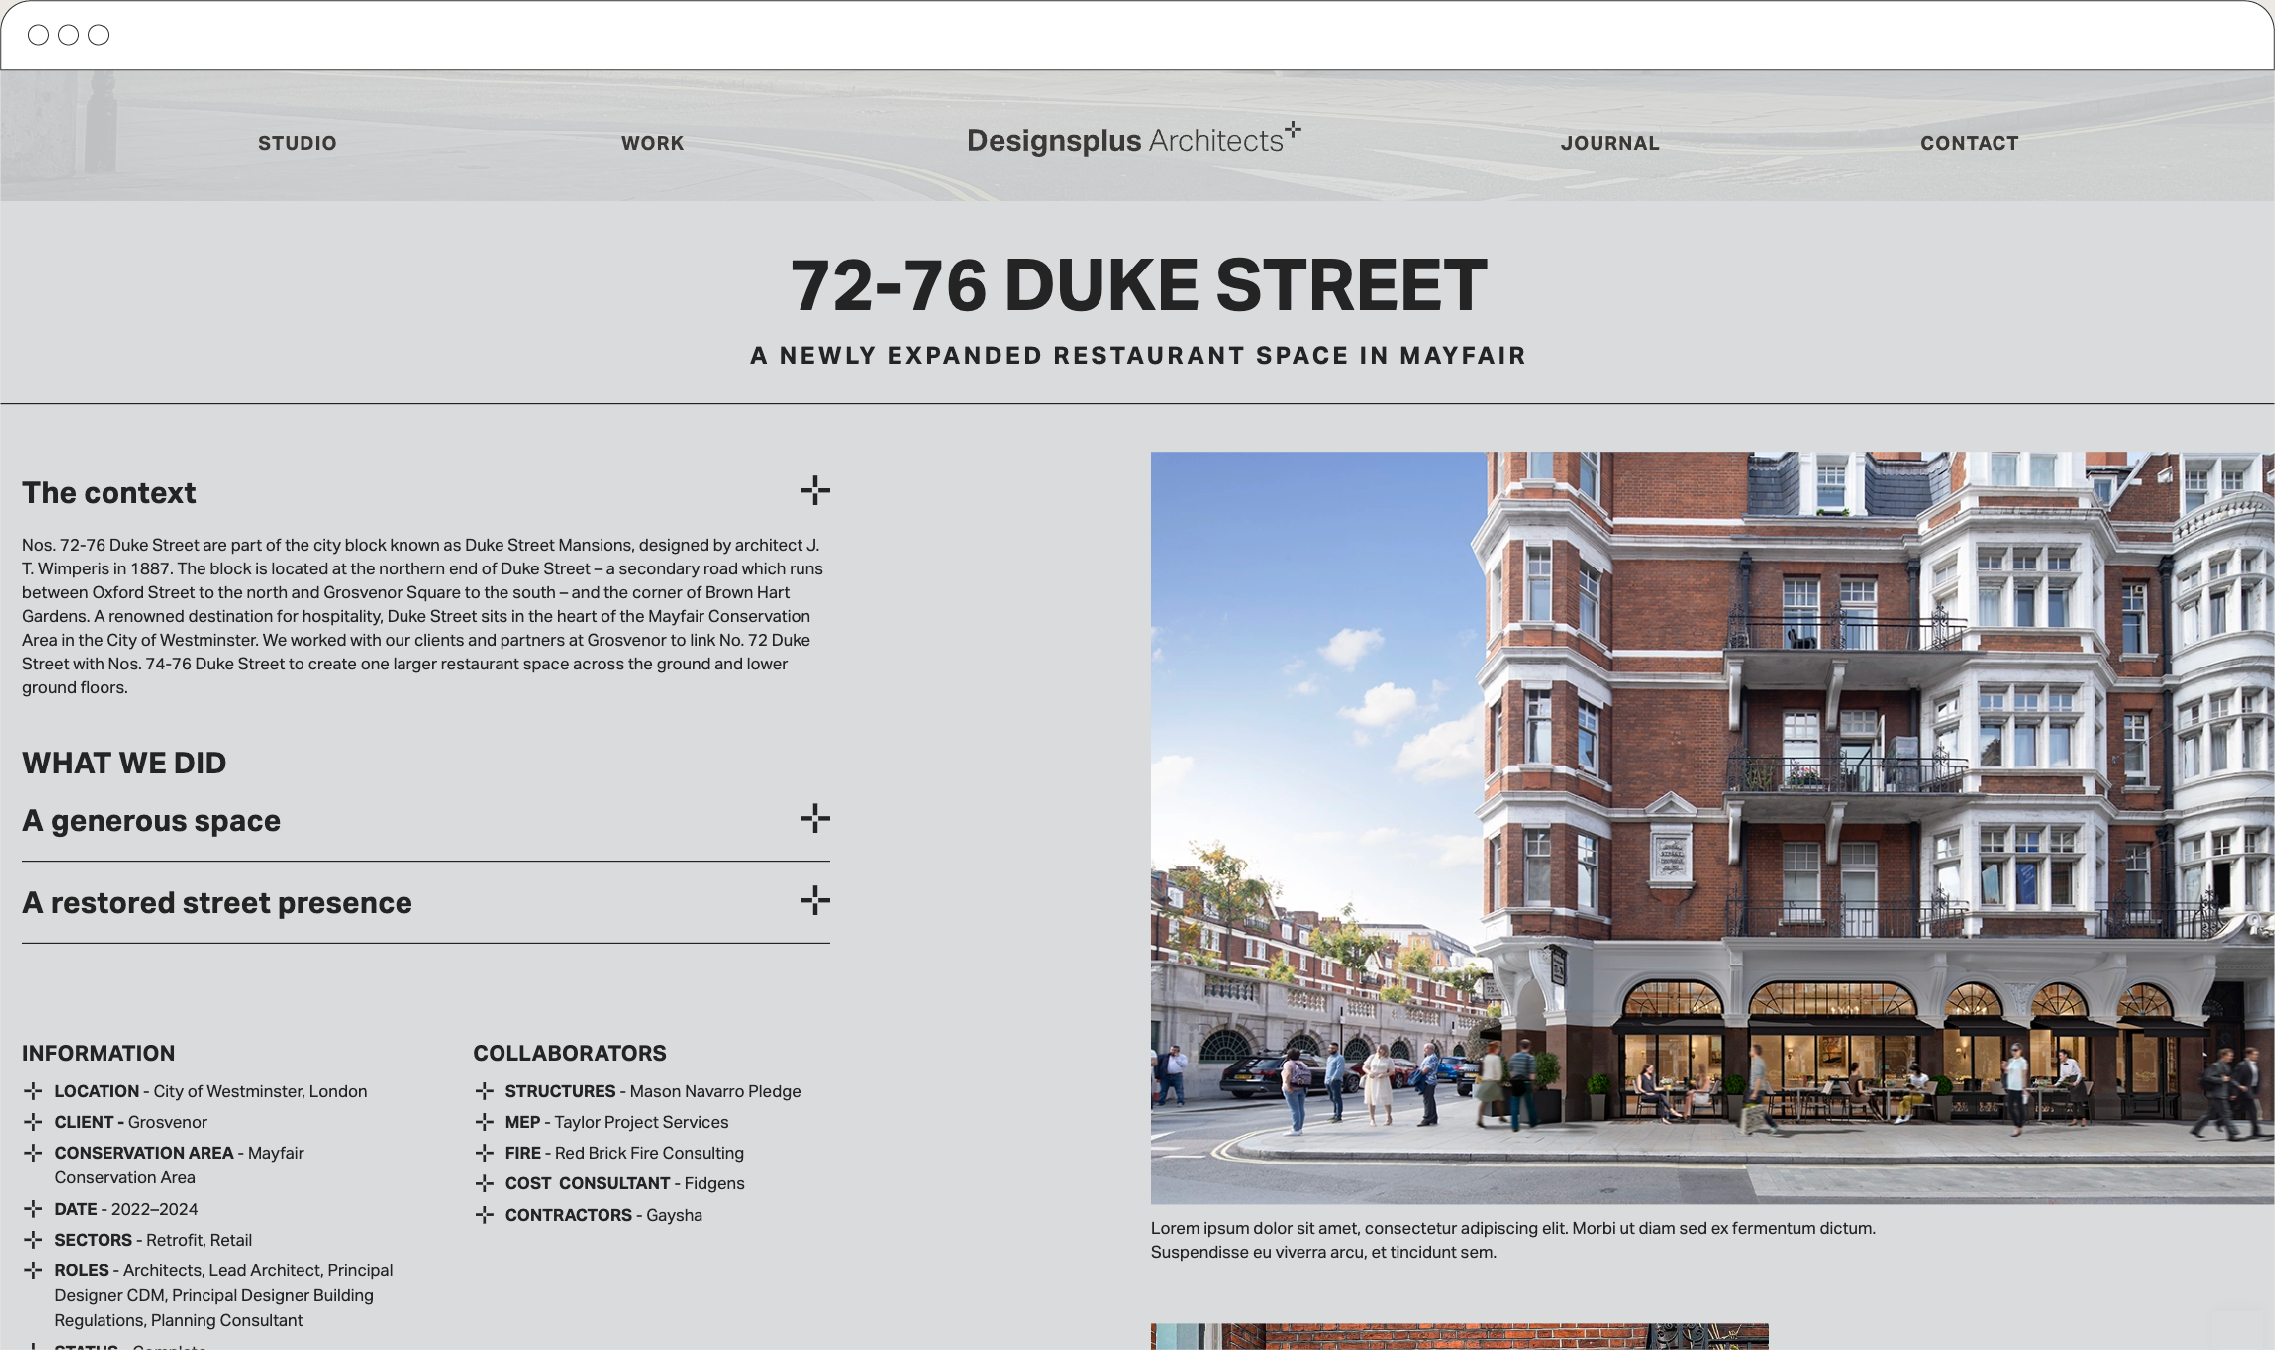Click the plus bullet beside COST CONSULTANT
This screenshot has width=2275, height=1350.
coord(485,1184)
